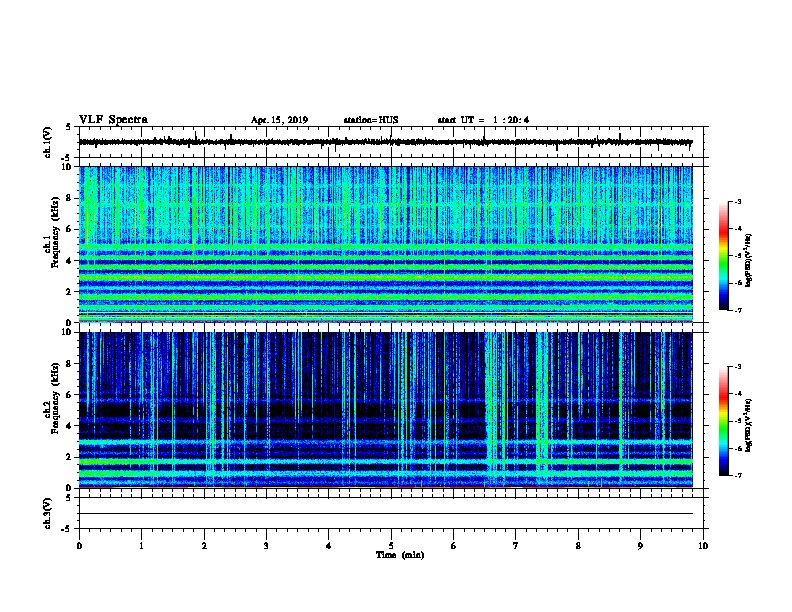Click the ch.2 spectrogram panel
Image resolution: width=792 pixels, height=612 pixels.
click(x=385, y=410)
